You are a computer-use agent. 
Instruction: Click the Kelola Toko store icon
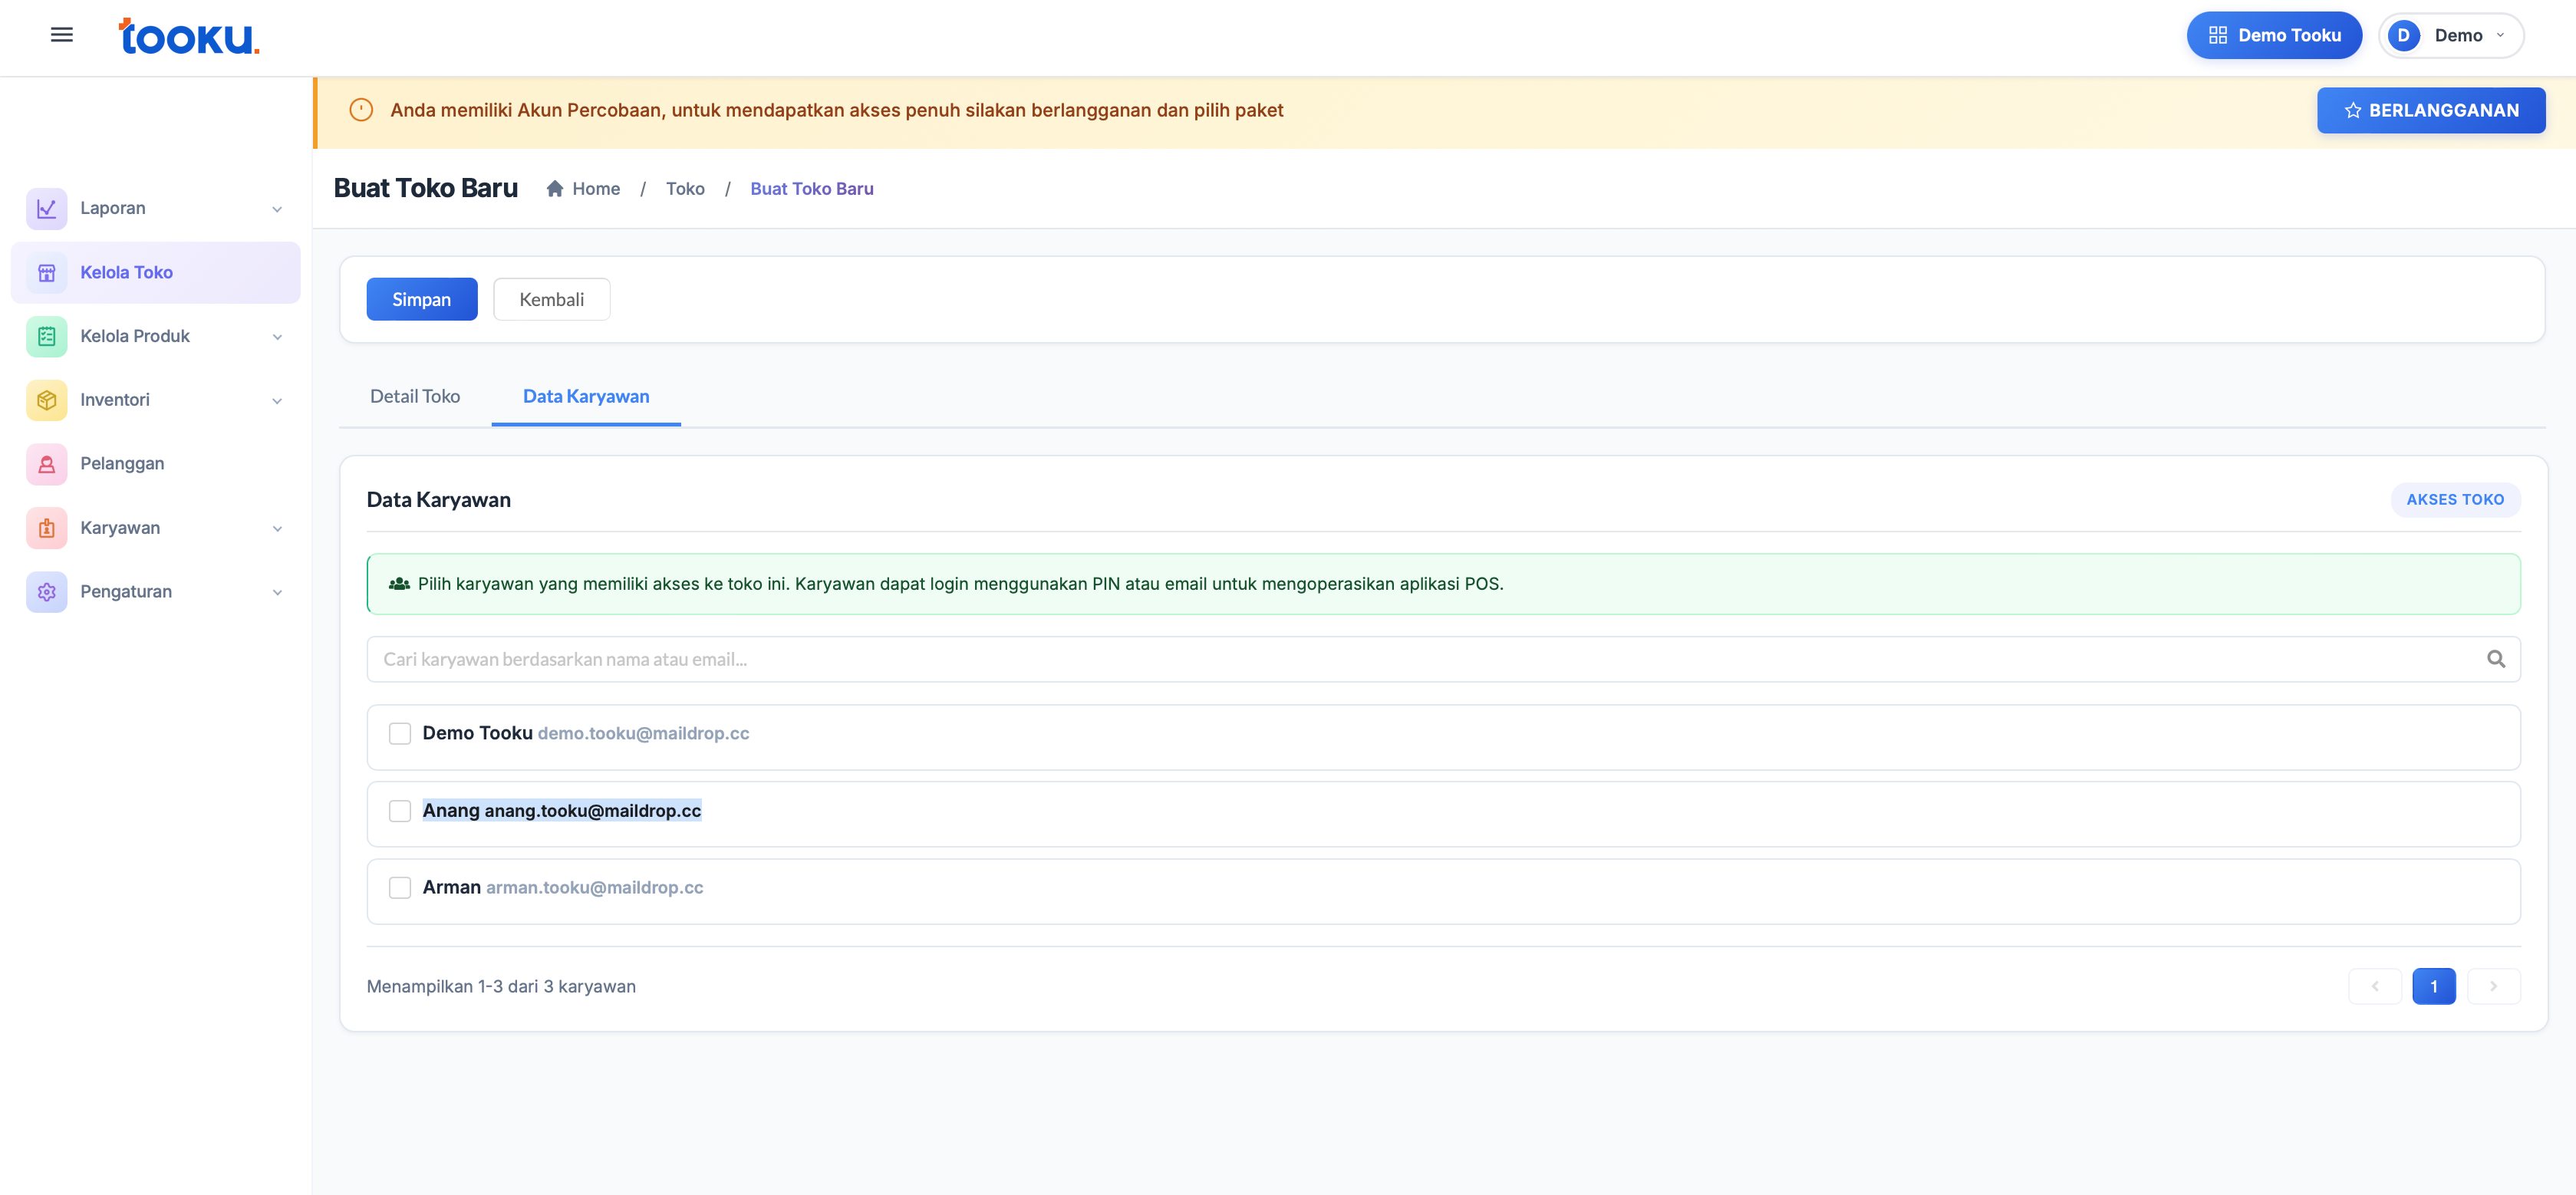[46, 272]
